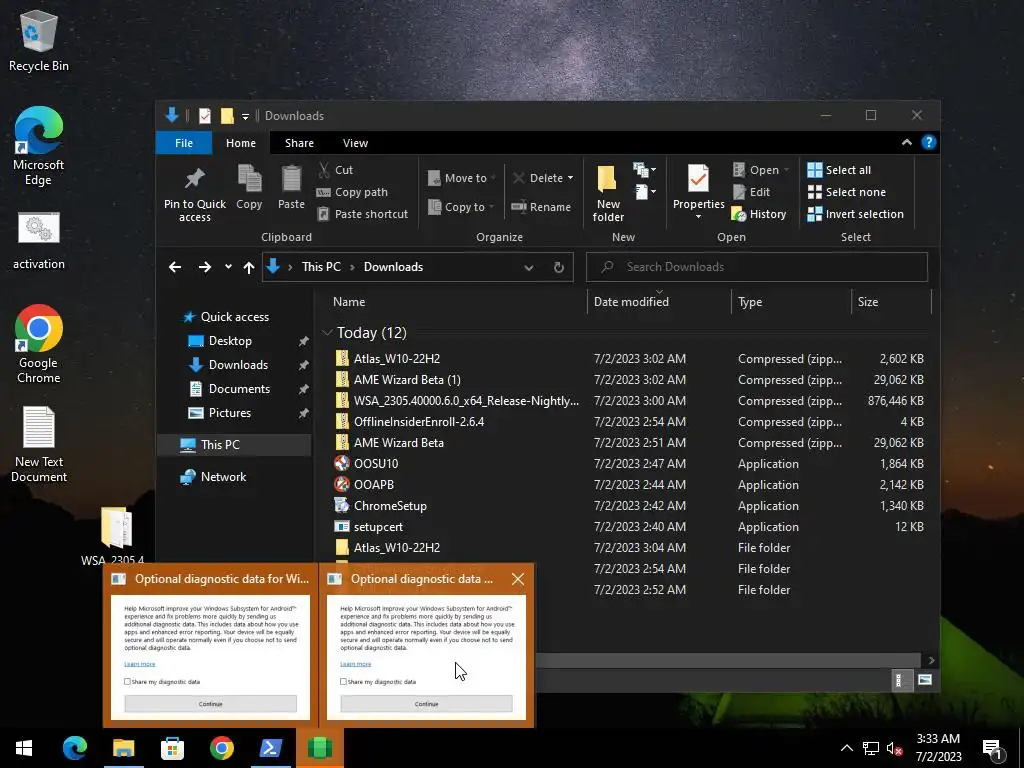
Task: Expand the New item dropdown
Action: click(645, 170)
